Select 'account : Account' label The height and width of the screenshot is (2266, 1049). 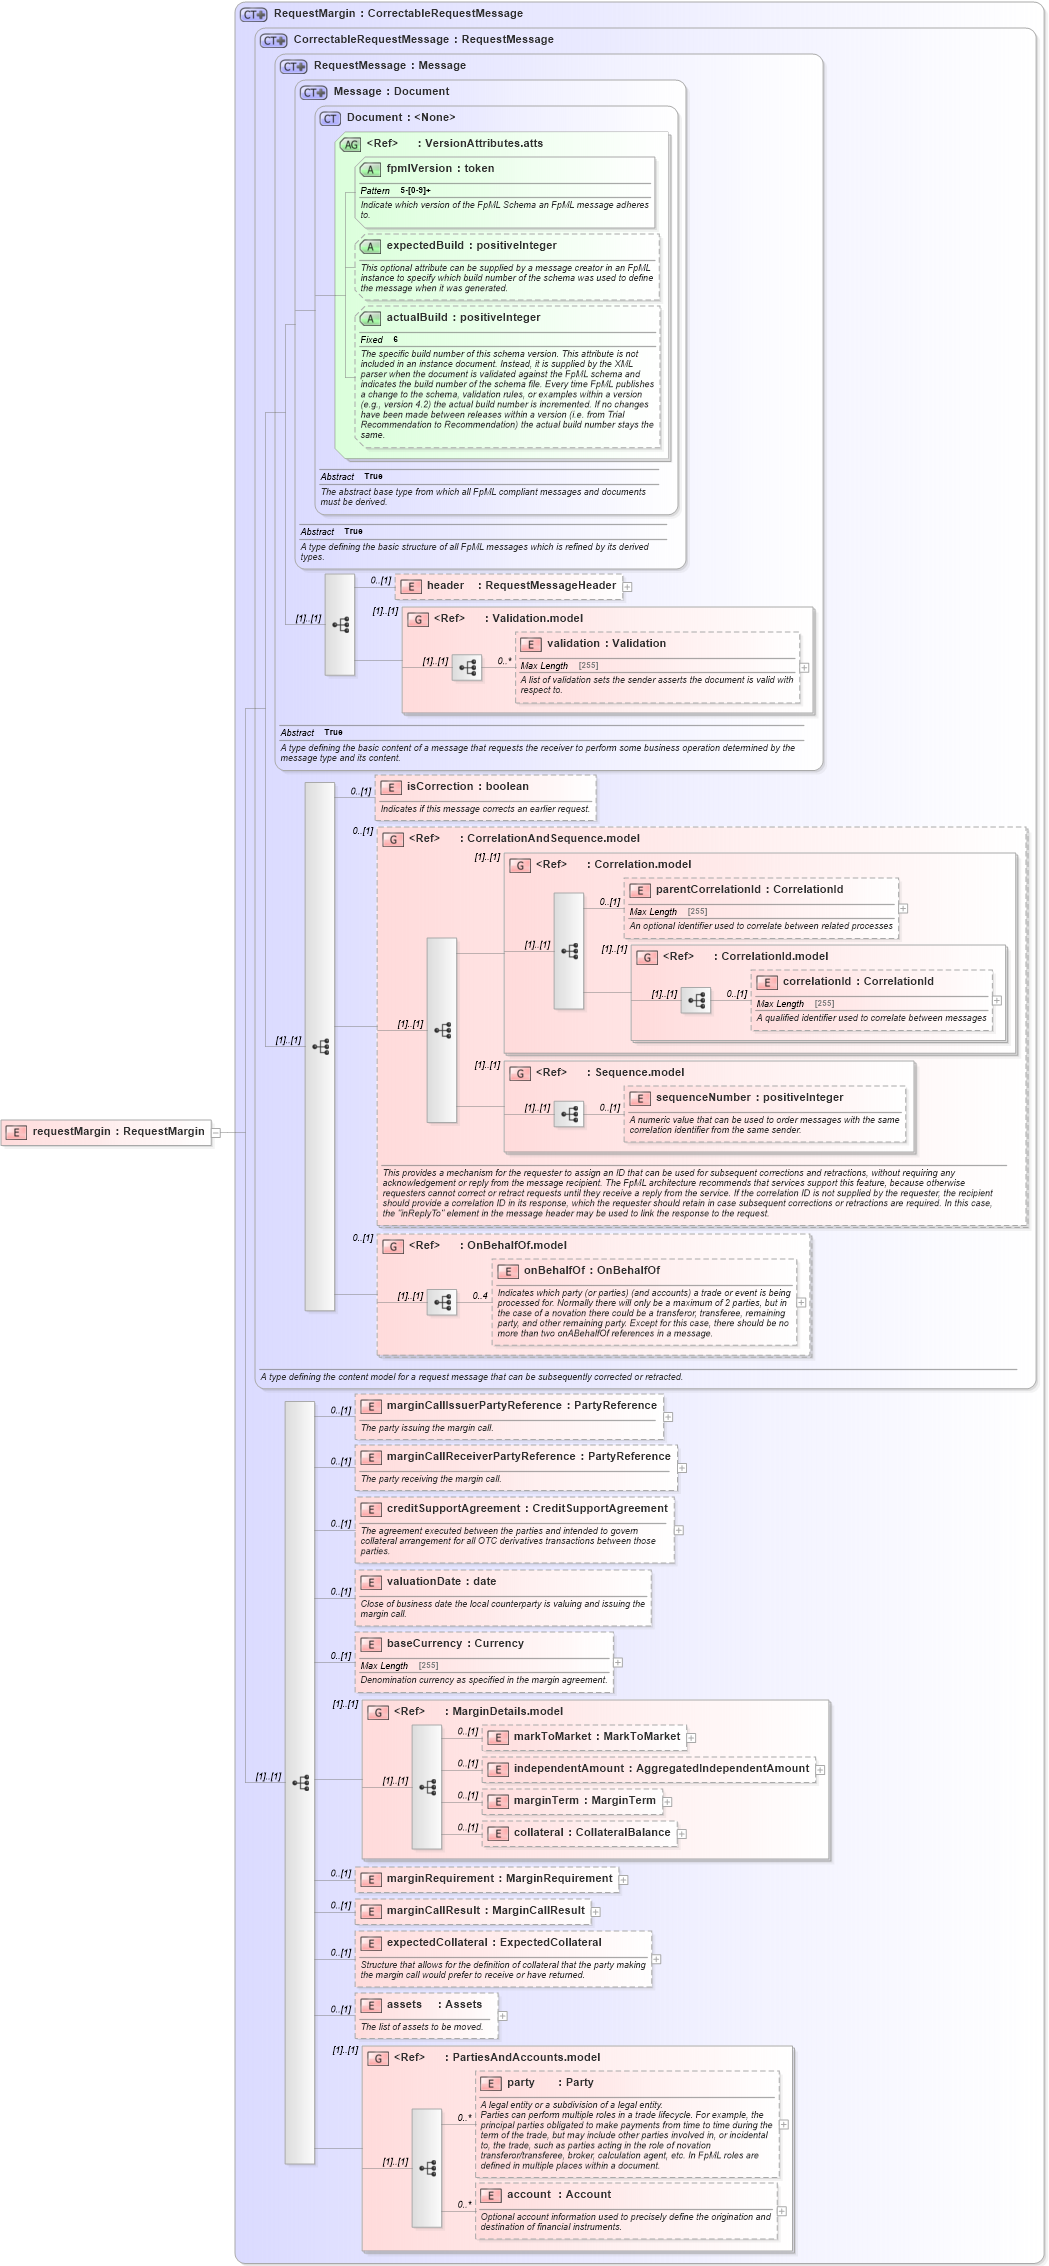pyautogui.click(x=559, y=2194)
